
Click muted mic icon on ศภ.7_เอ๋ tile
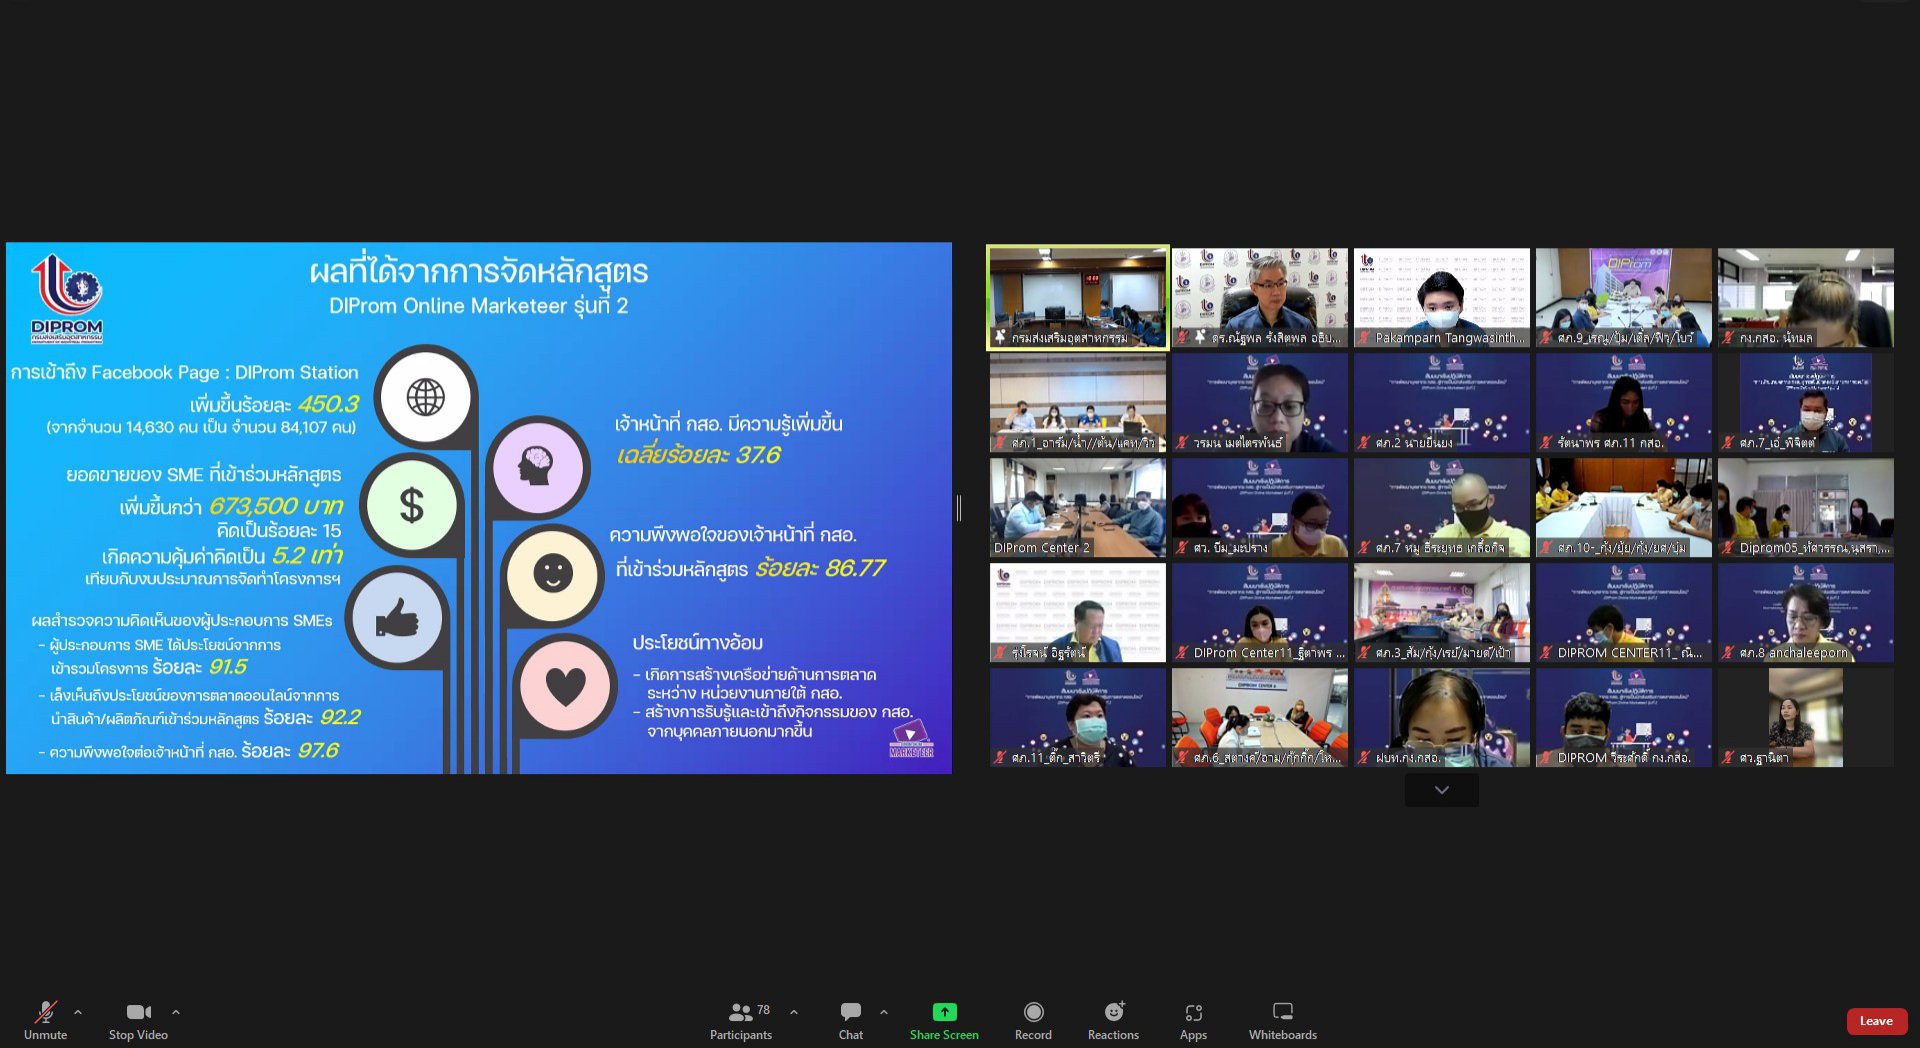1727,442
